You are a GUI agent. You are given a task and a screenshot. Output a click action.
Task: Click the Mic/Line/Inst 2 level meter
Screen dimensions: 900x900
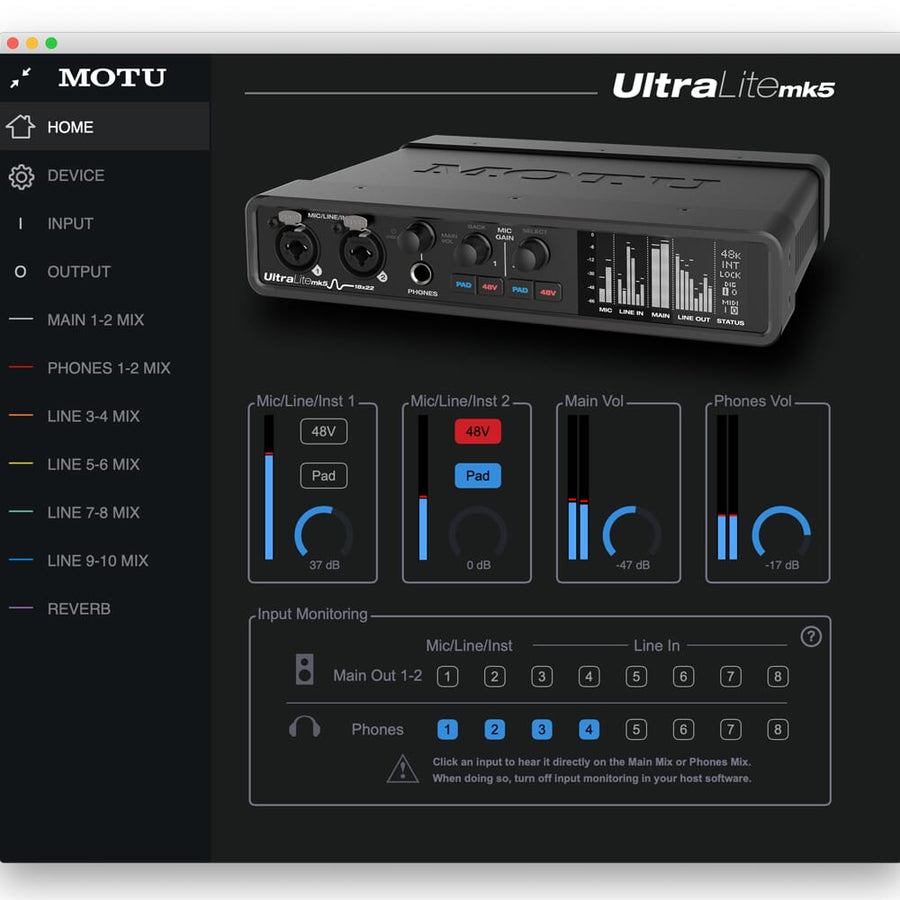(x=423, y=487)
